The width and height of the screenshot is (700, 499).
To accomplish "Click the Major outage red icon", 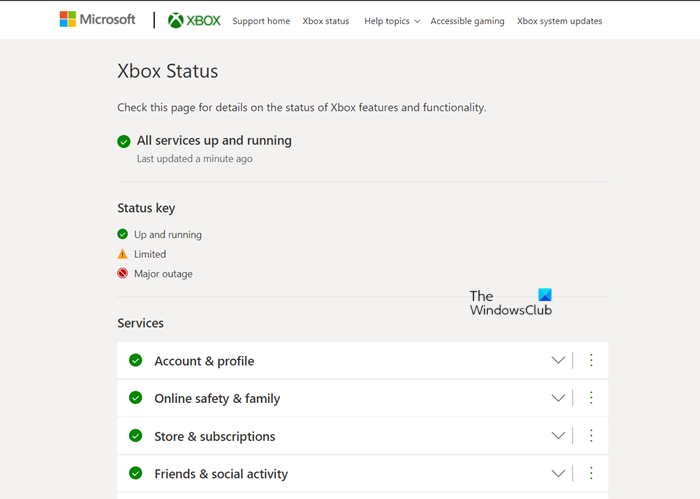I will click(x=122, y=273).
